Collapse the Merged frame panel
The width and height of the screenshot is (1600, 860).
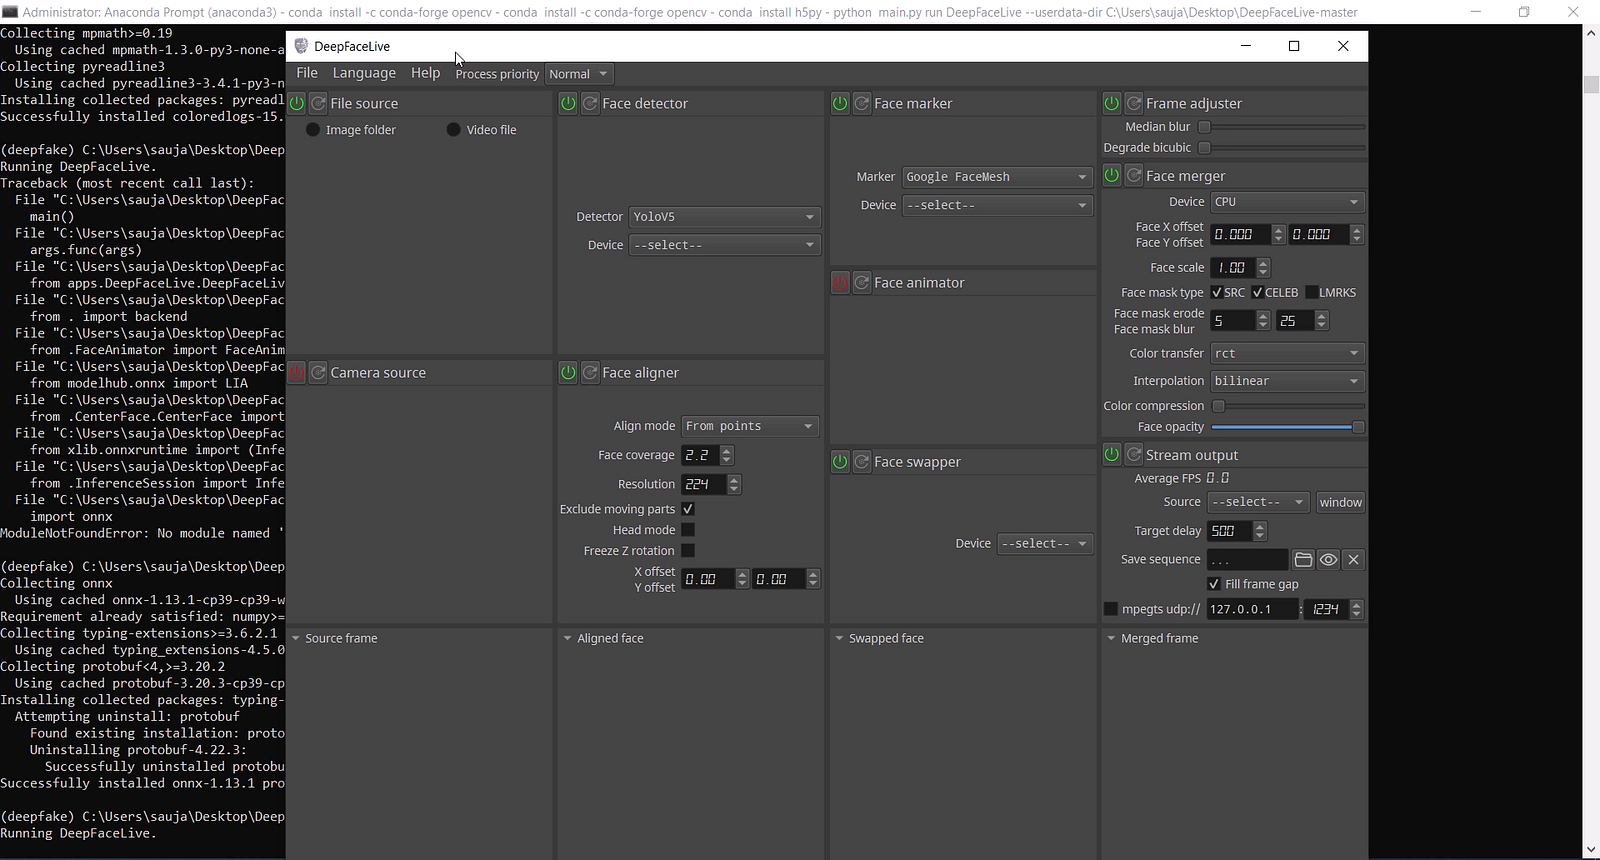click(1111, 638)
